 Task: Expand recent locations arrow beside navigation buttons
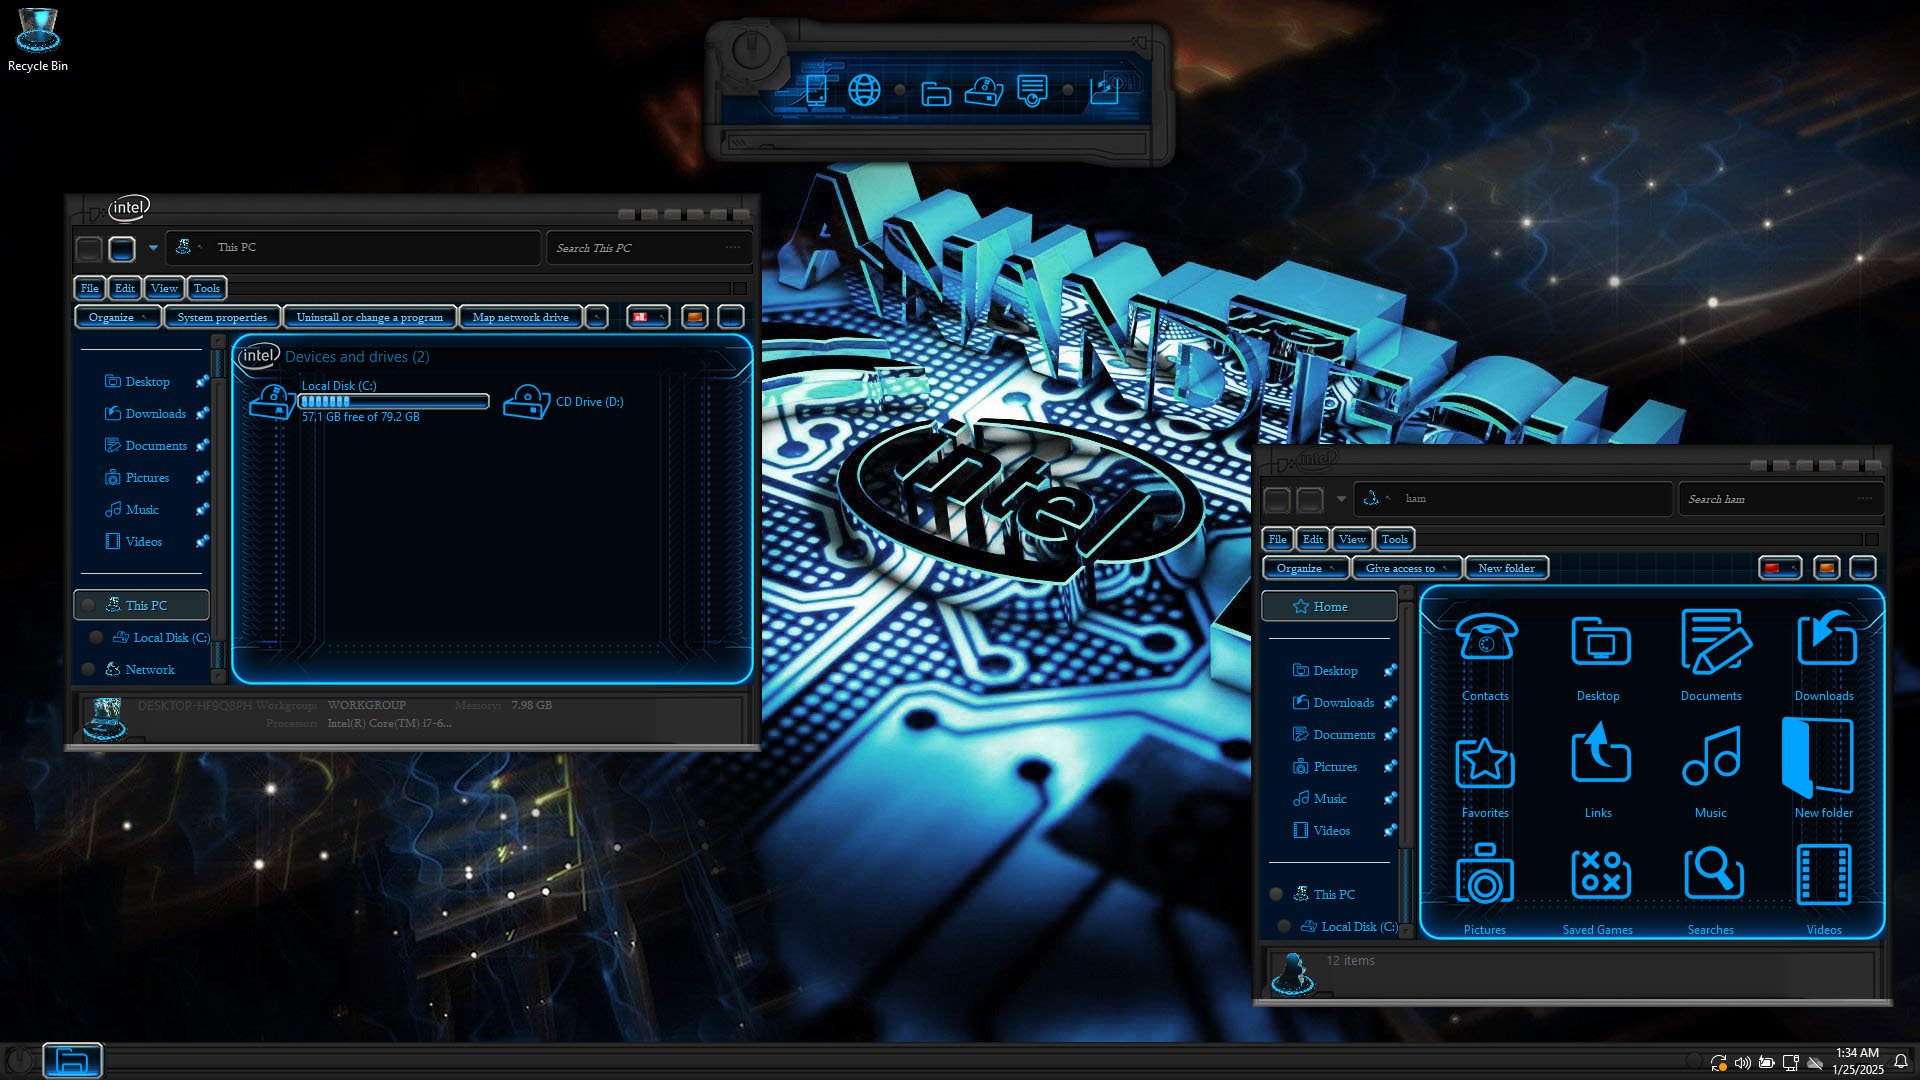point(153,247)
